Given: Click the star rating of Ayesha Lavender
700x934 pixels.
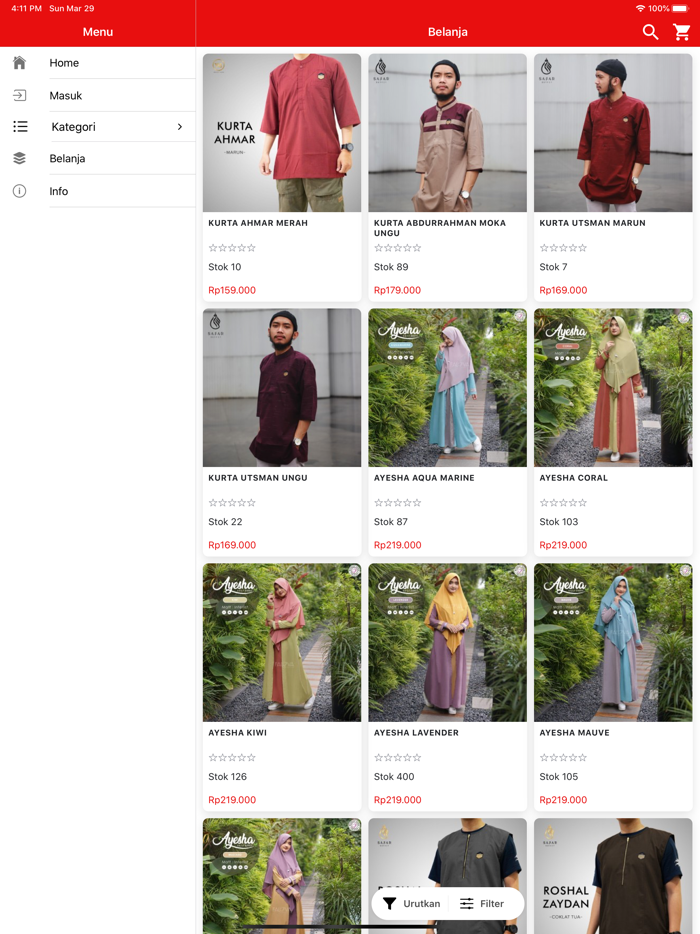Looking at the screenshot, I should coord(397,758).
